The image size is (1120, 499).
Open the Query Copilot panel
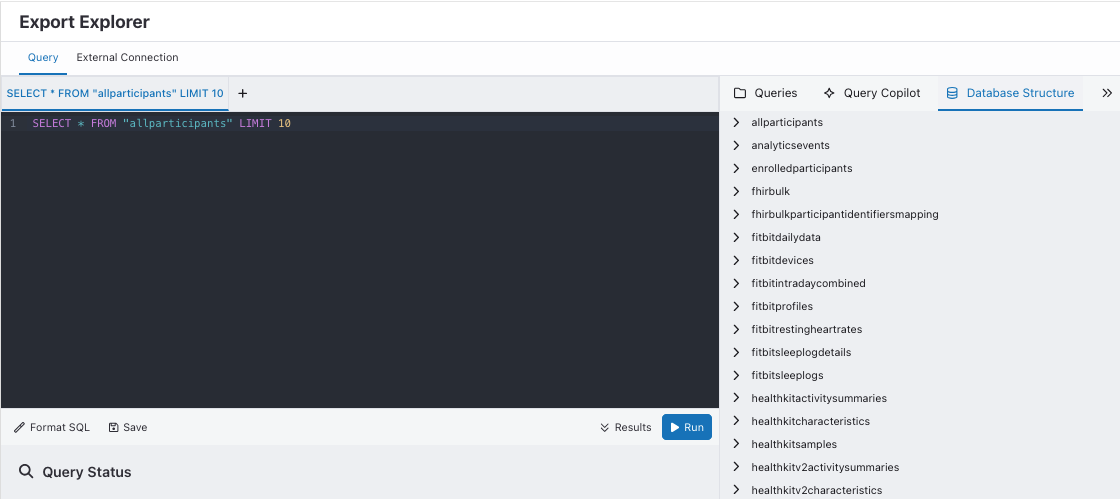click(x=871, y=93)
